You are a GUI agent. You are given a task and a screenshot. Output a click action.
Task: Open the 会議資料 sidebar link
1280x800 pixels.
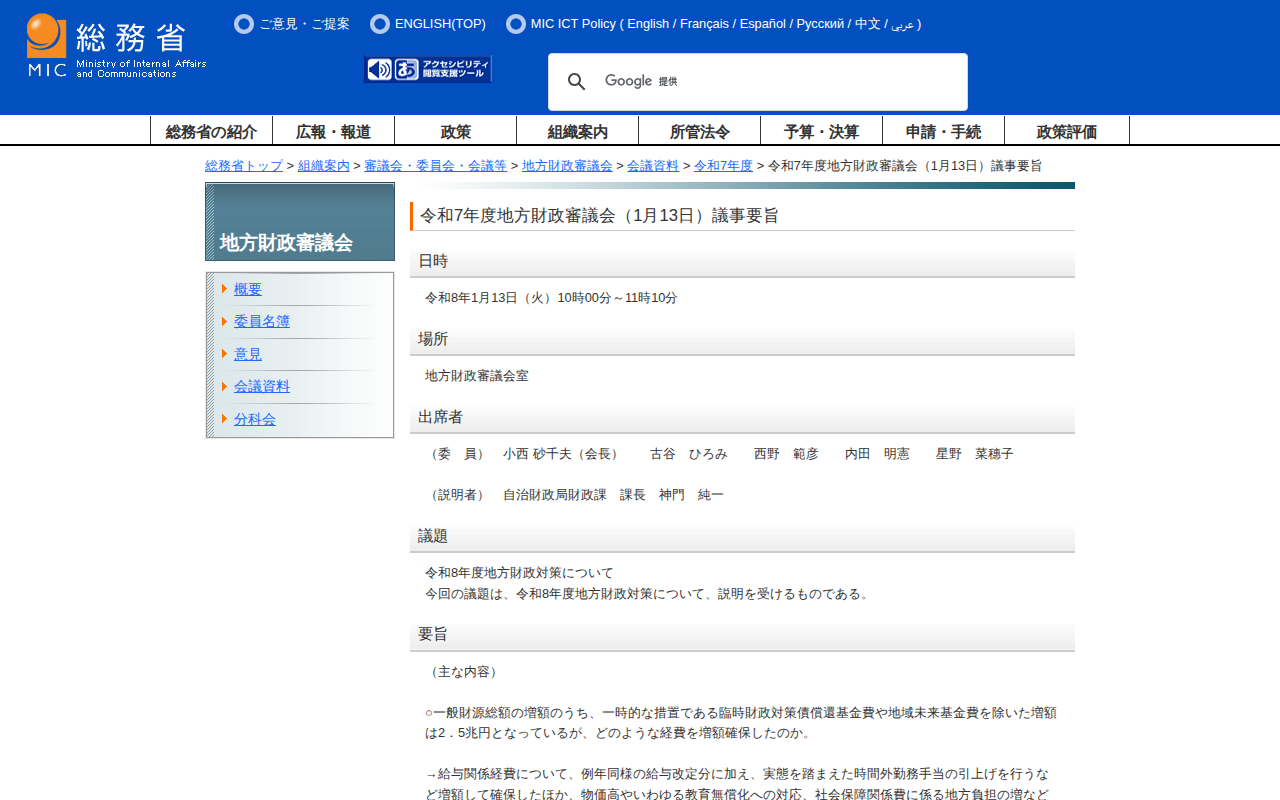click(x=262, y=387)
